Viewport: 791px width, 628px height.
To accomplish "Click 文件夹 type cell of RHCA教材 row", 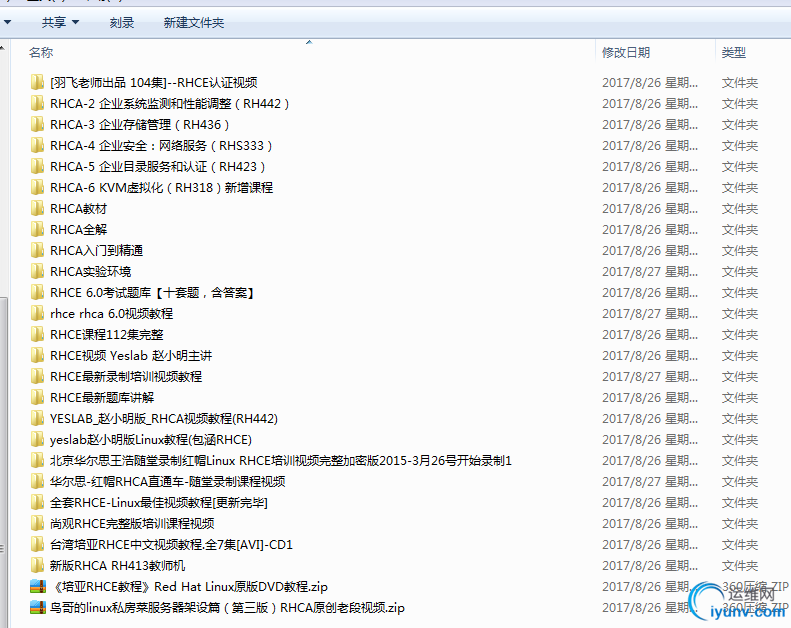I will [740, 208].
